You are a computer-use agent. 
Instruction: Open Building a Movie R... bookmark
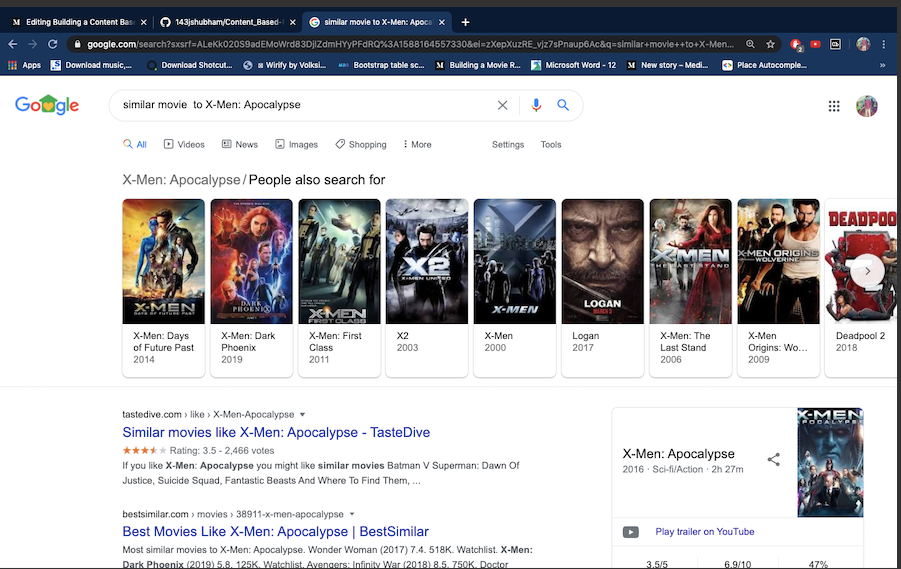click(478, 66)
